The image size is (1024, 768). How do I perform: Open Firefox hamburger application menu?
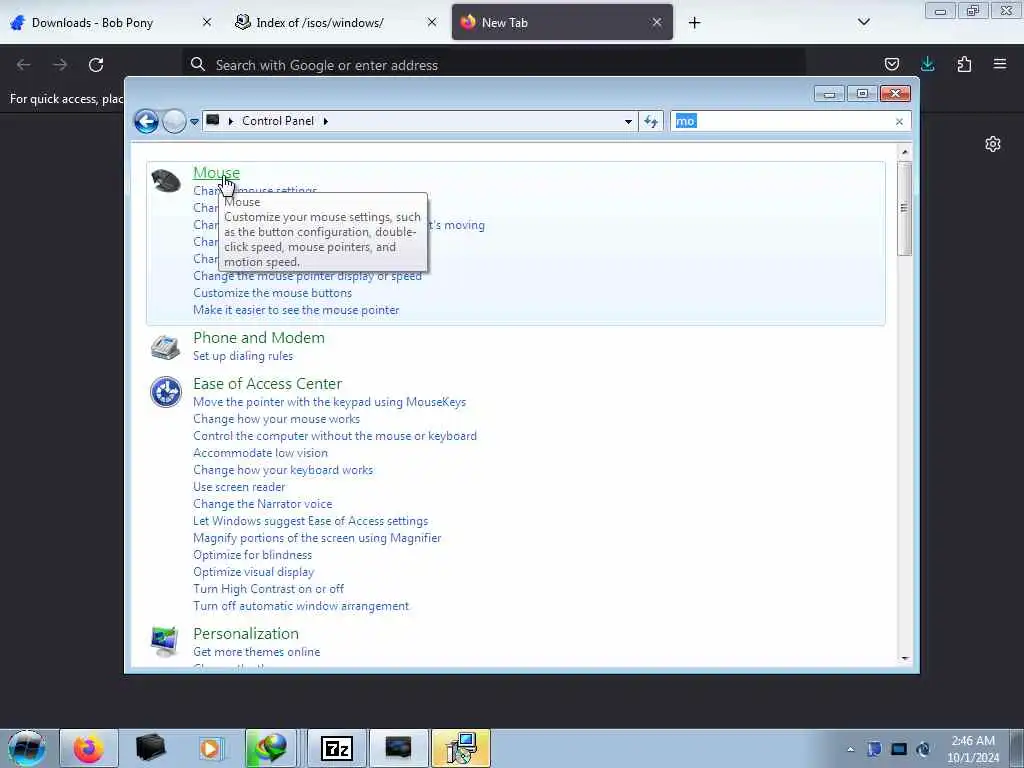(x=1000, y=64)
